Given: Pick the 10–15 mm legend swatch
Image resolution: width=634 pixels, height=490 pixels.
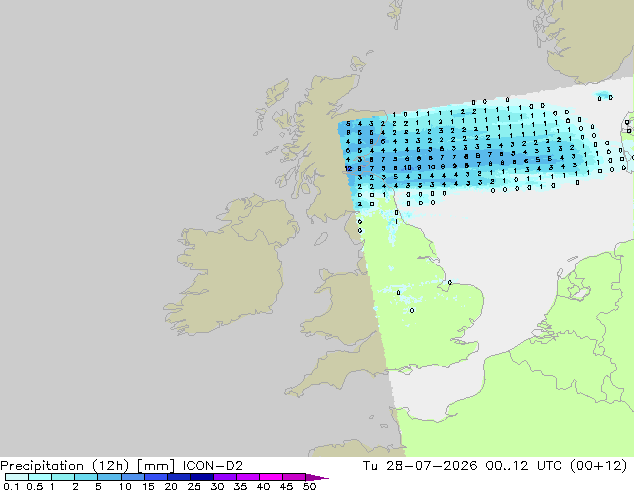Looking at the screenshot, I should (x=132, y=477).
